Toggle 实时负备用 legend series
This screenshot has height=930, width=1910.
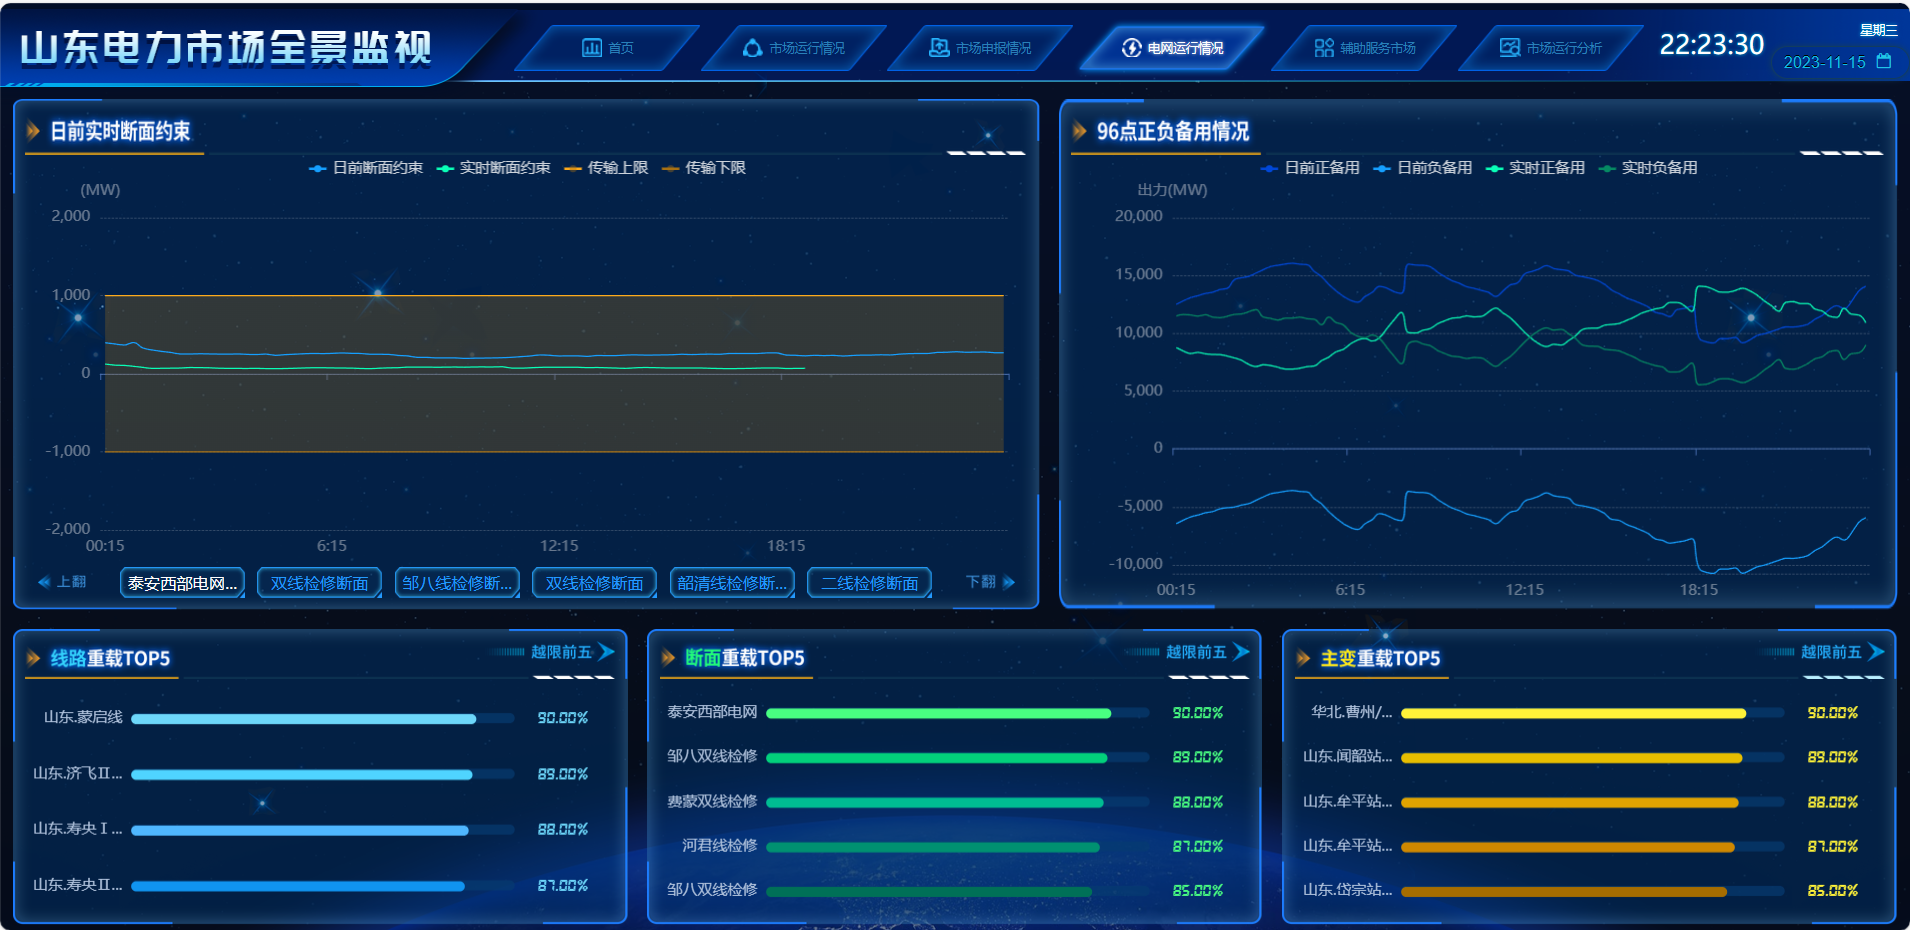[1648, 168]
